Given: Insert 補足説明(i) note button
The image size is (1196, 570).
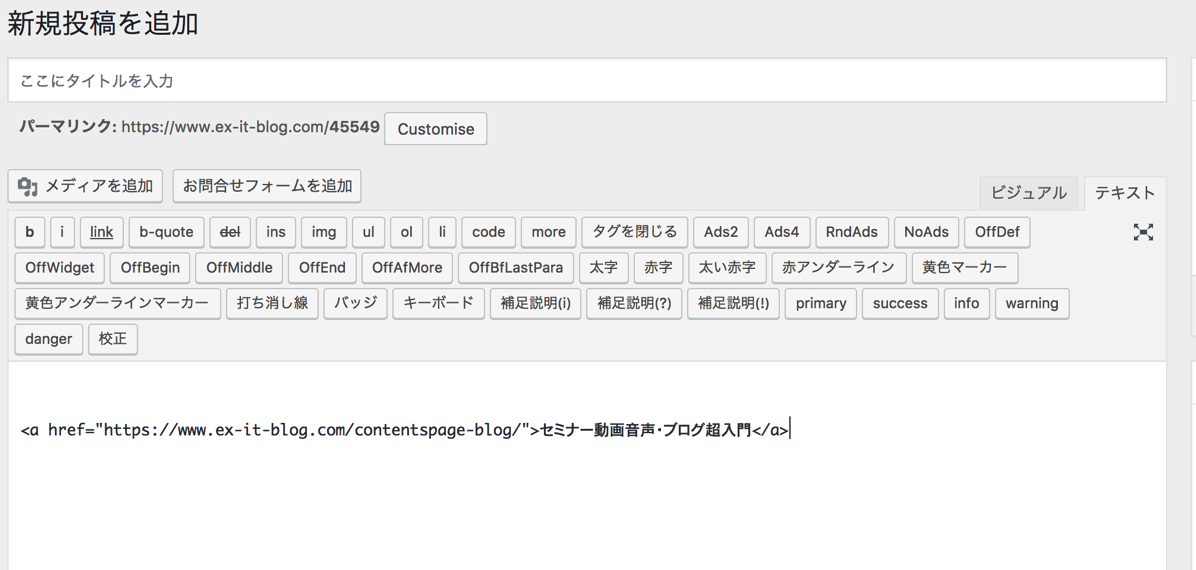Looking at the screenshot, I should coord(535,304).
